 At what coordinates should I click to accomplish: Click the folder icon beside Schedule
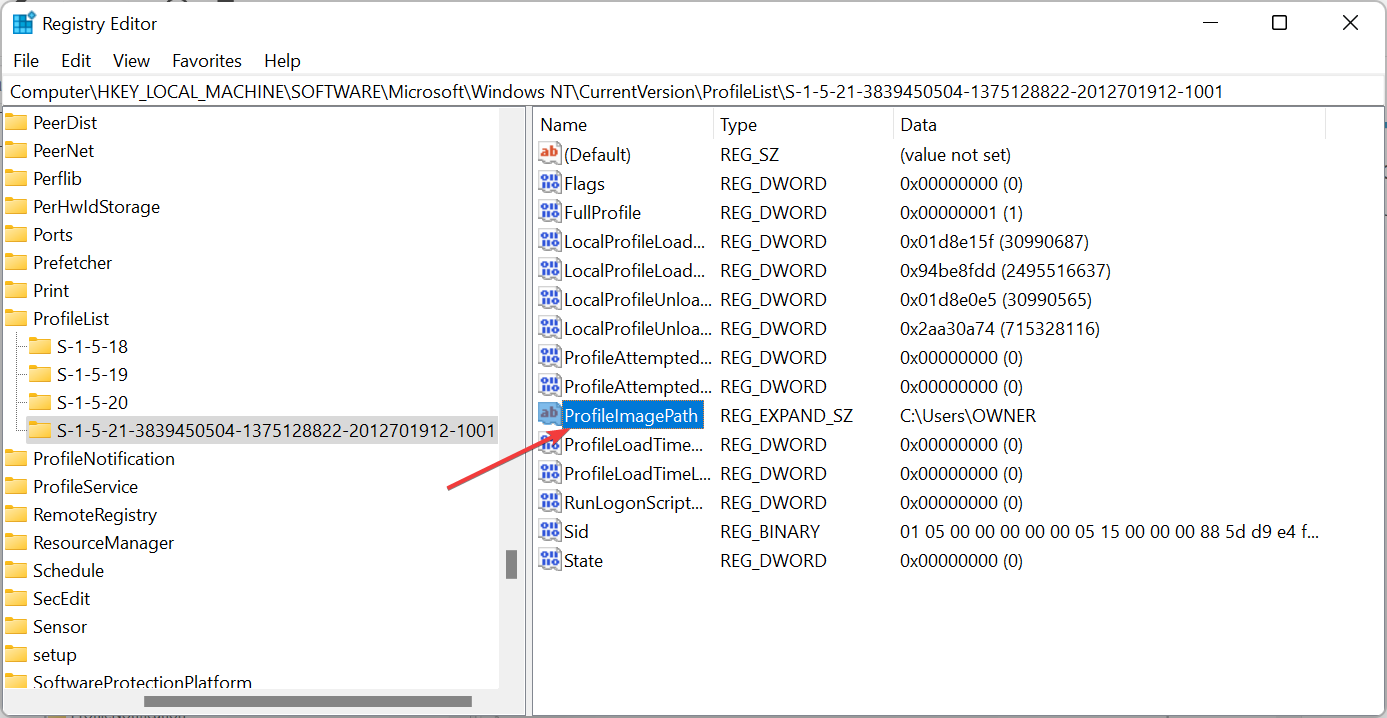coord(16,571)
